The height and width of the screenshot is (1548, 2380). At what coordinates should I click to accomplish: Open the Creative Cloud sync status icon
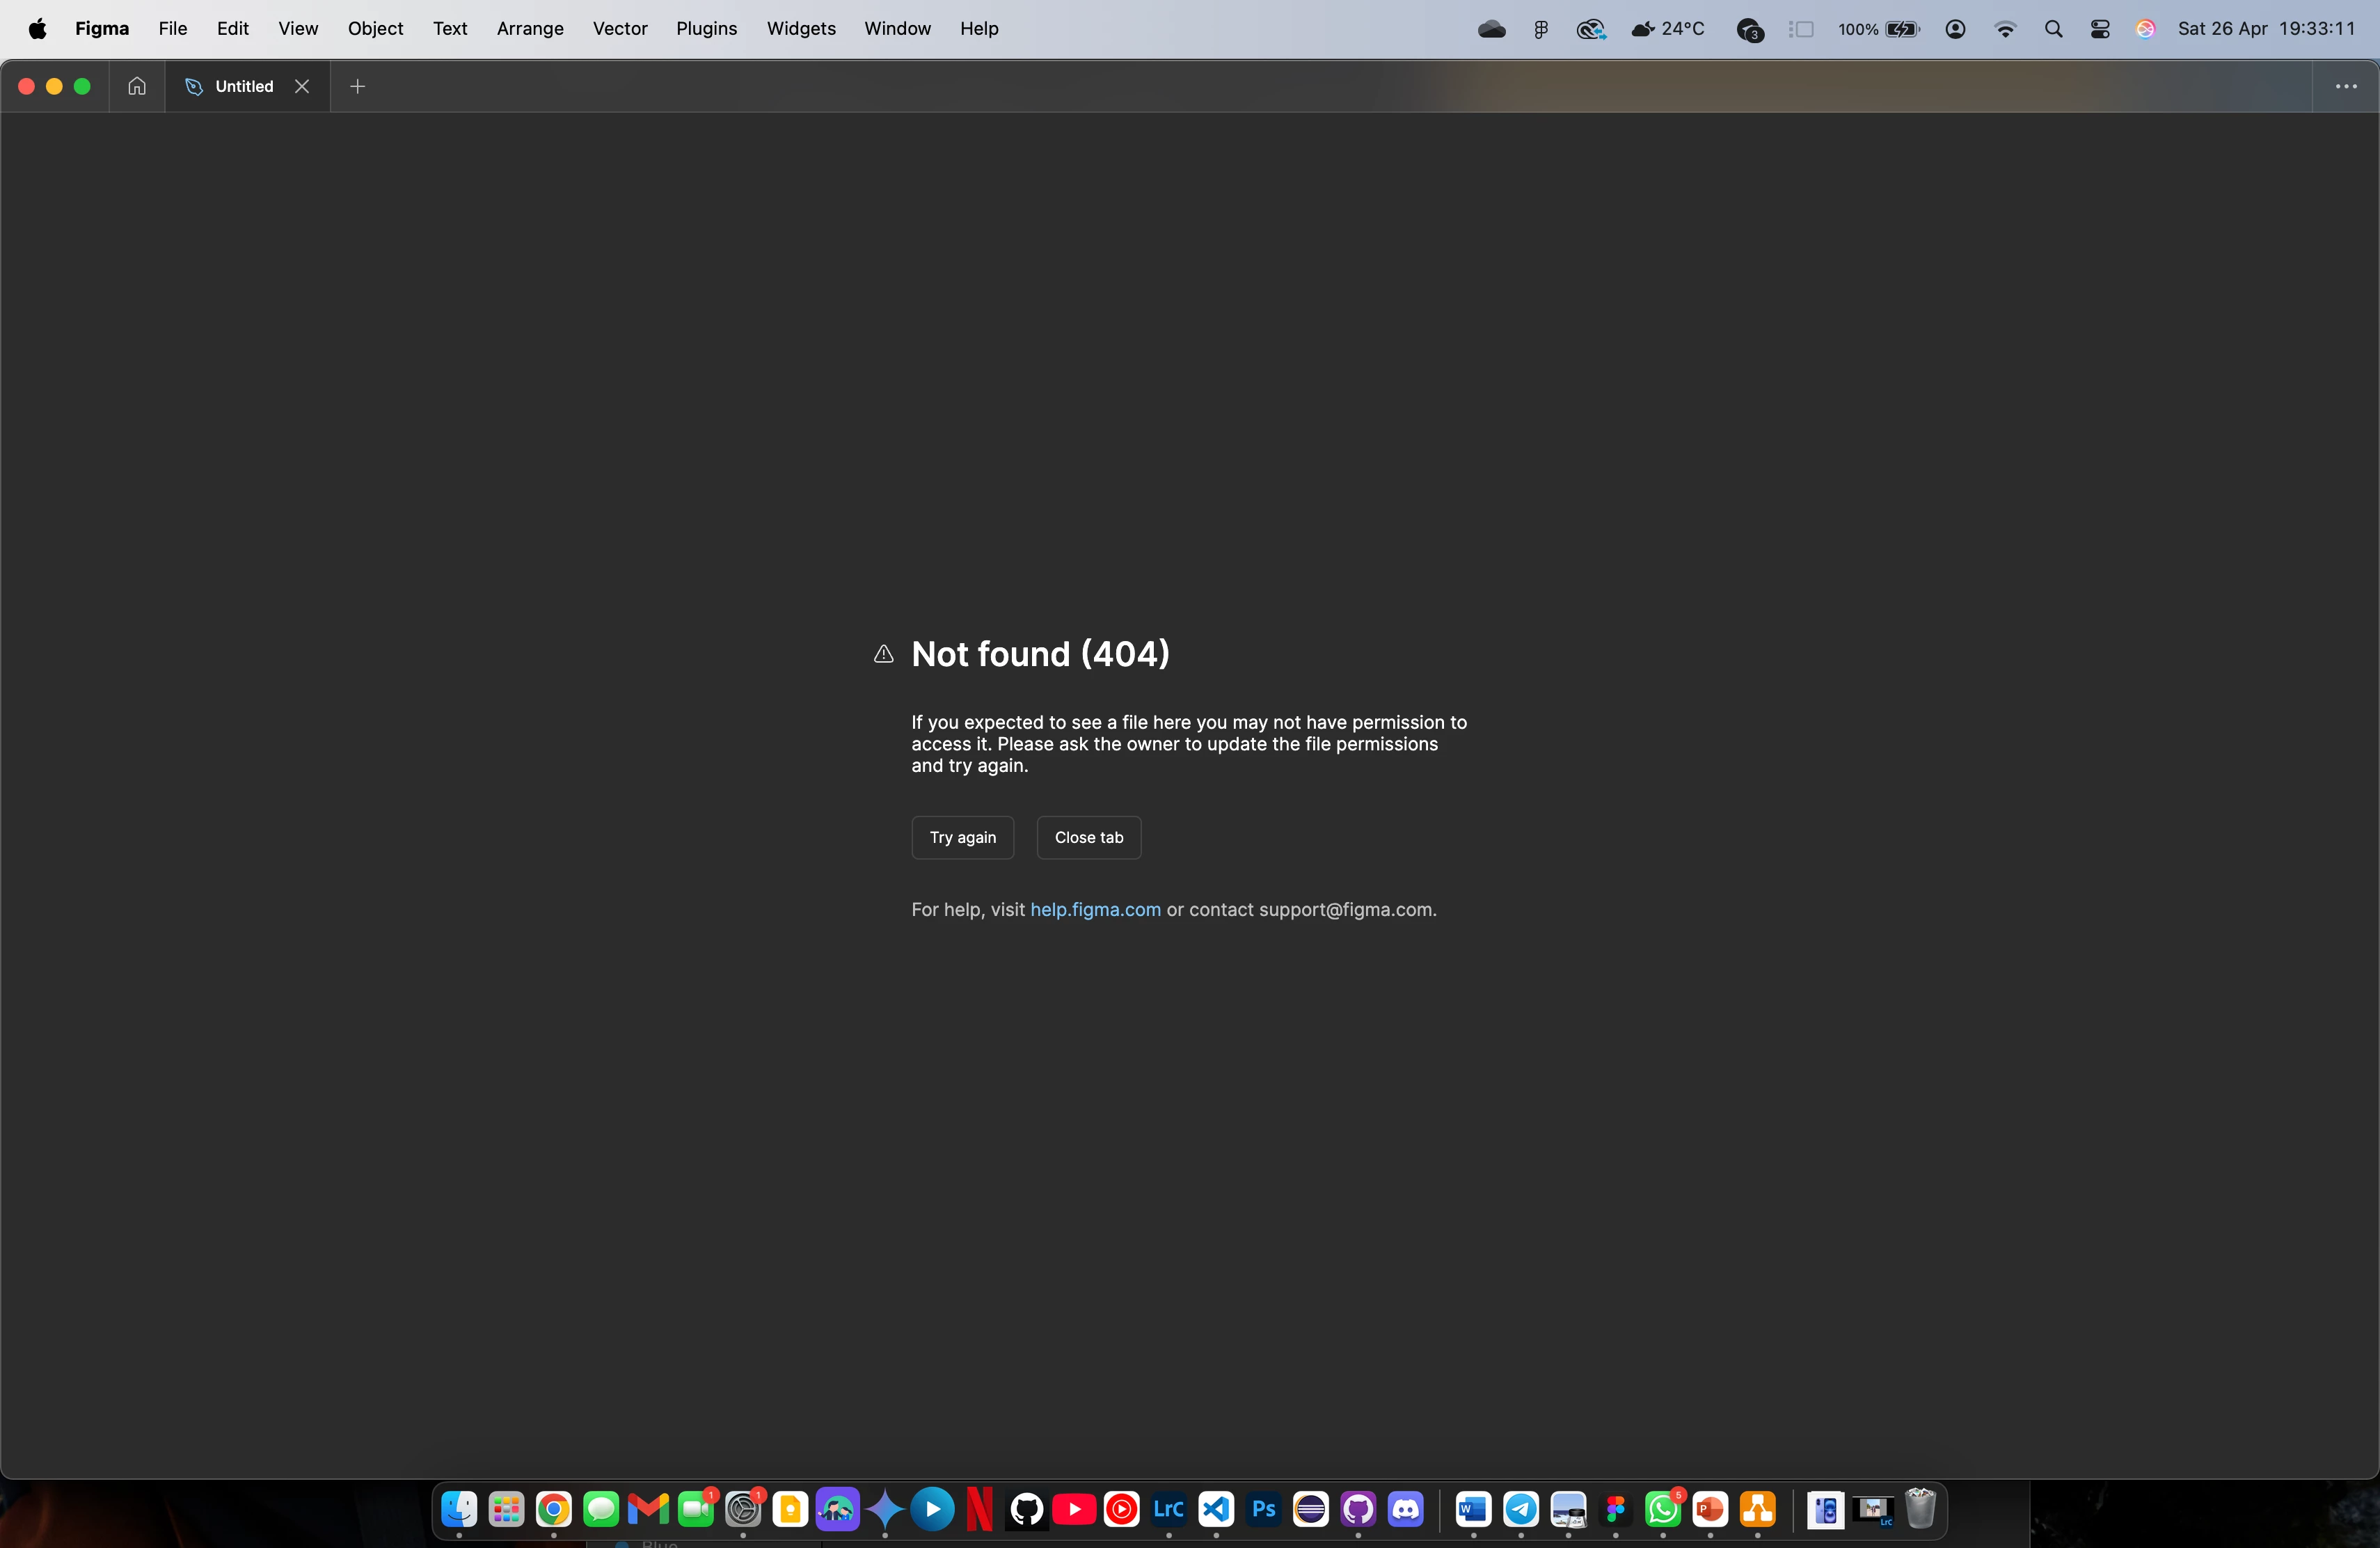click(x=1591, y=29)
